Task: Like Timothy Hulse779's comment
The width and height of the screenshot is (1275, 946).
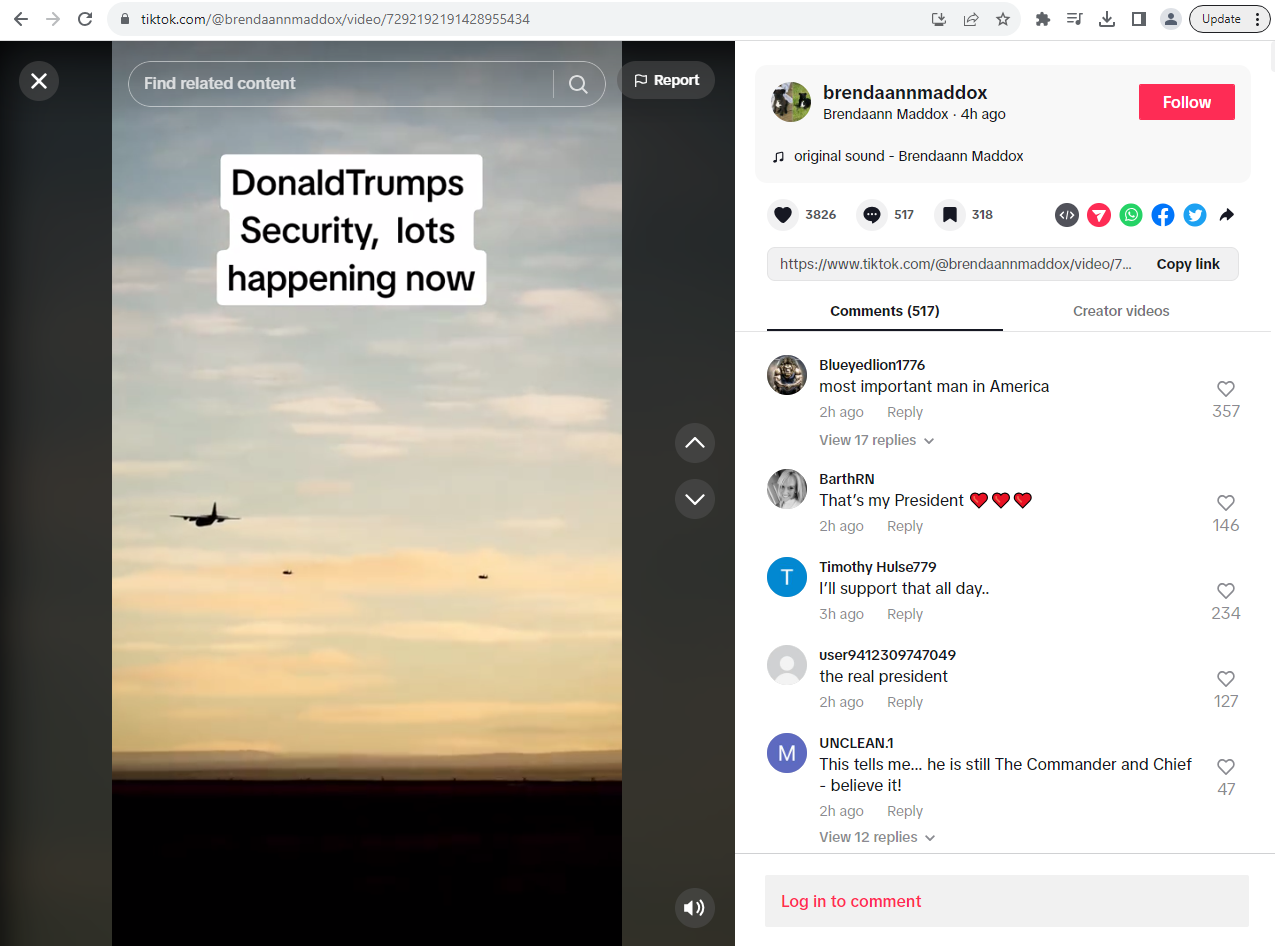Action: click(1226, 591)
